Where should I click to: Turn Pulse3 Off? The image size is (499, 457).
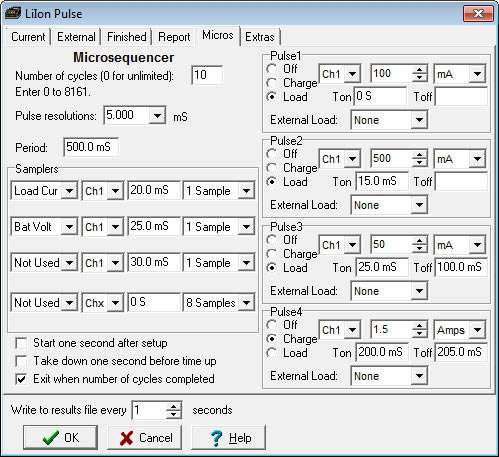272,240
